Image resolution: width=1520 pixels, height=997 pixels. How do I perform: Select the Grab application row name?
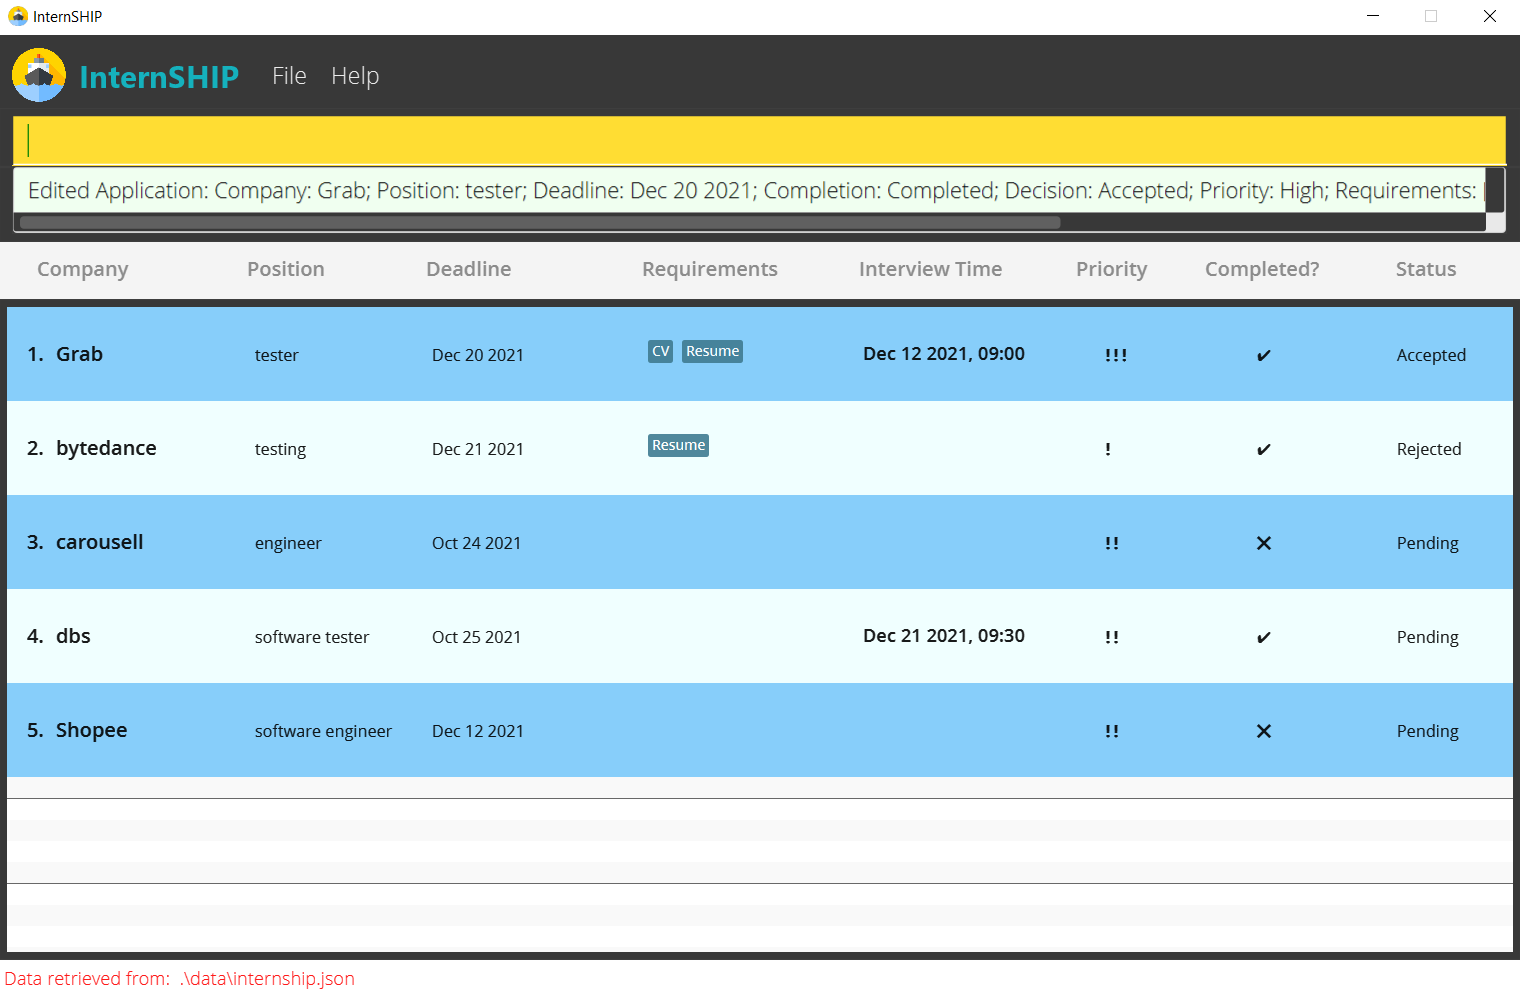point(79,354)
